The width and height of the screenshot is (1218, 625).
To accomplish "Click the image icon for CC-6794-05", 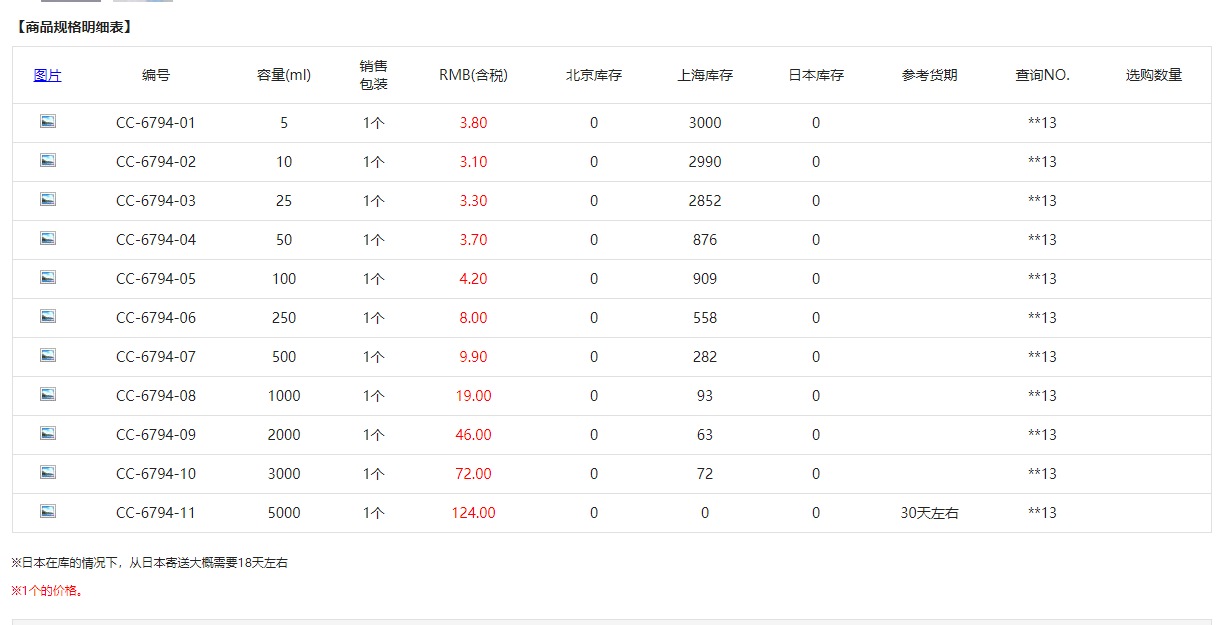I will [x=48, y=278].
